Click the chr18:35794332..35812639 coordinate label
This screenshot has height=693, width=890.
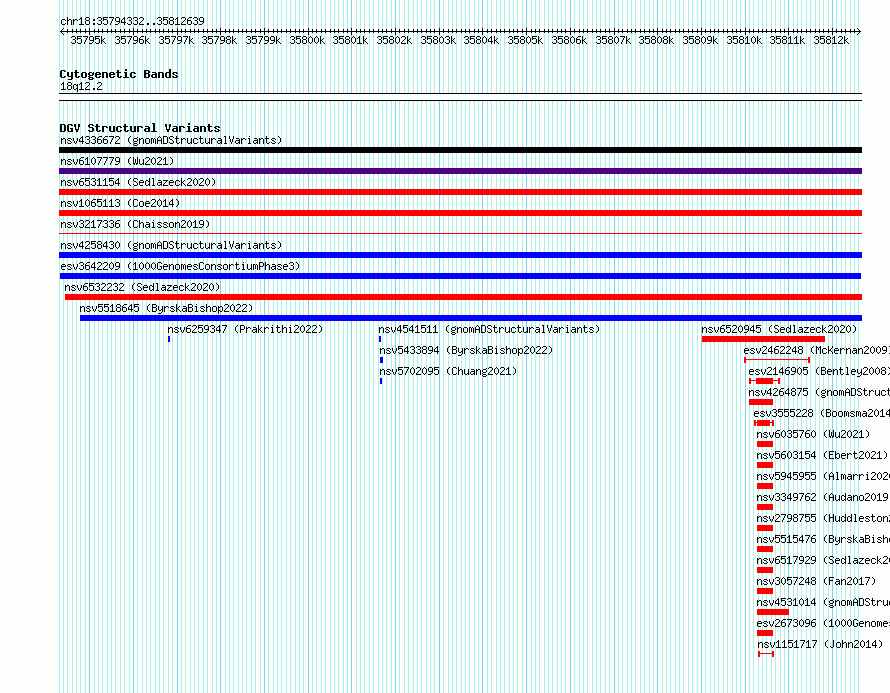[132, 21]
